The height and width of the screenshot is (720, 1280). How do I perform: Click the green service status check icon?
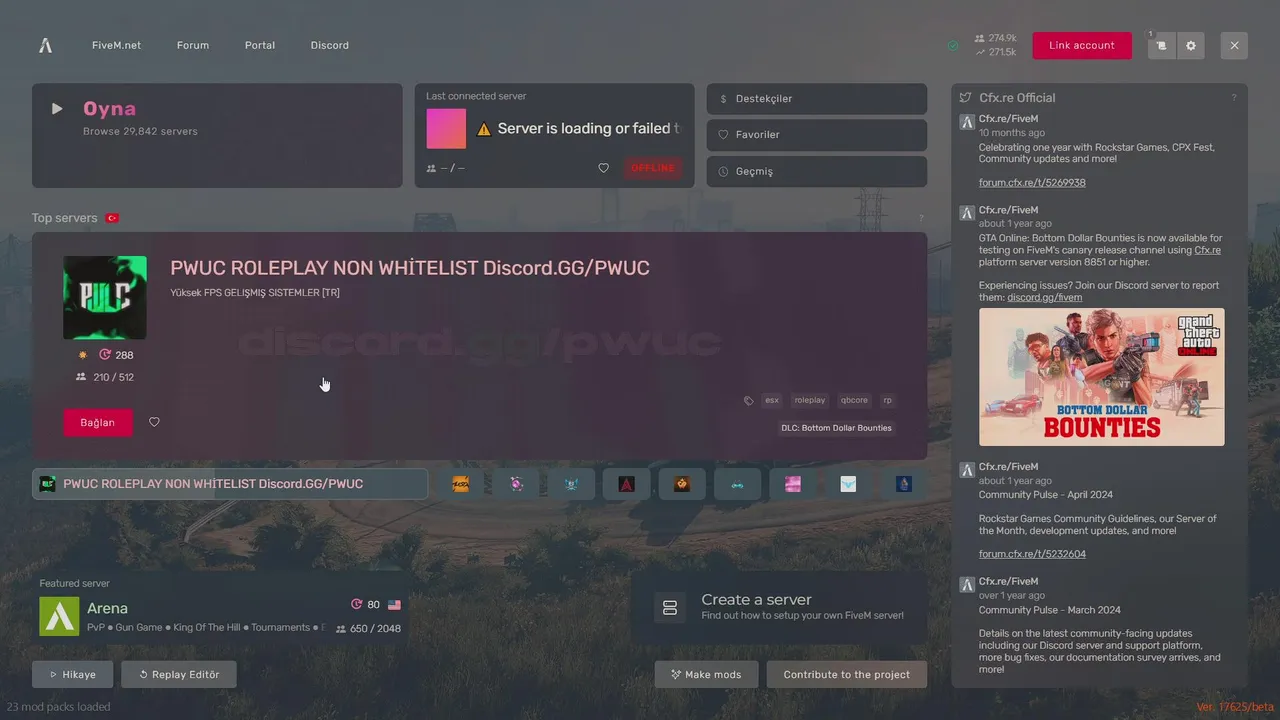[953, 46]
